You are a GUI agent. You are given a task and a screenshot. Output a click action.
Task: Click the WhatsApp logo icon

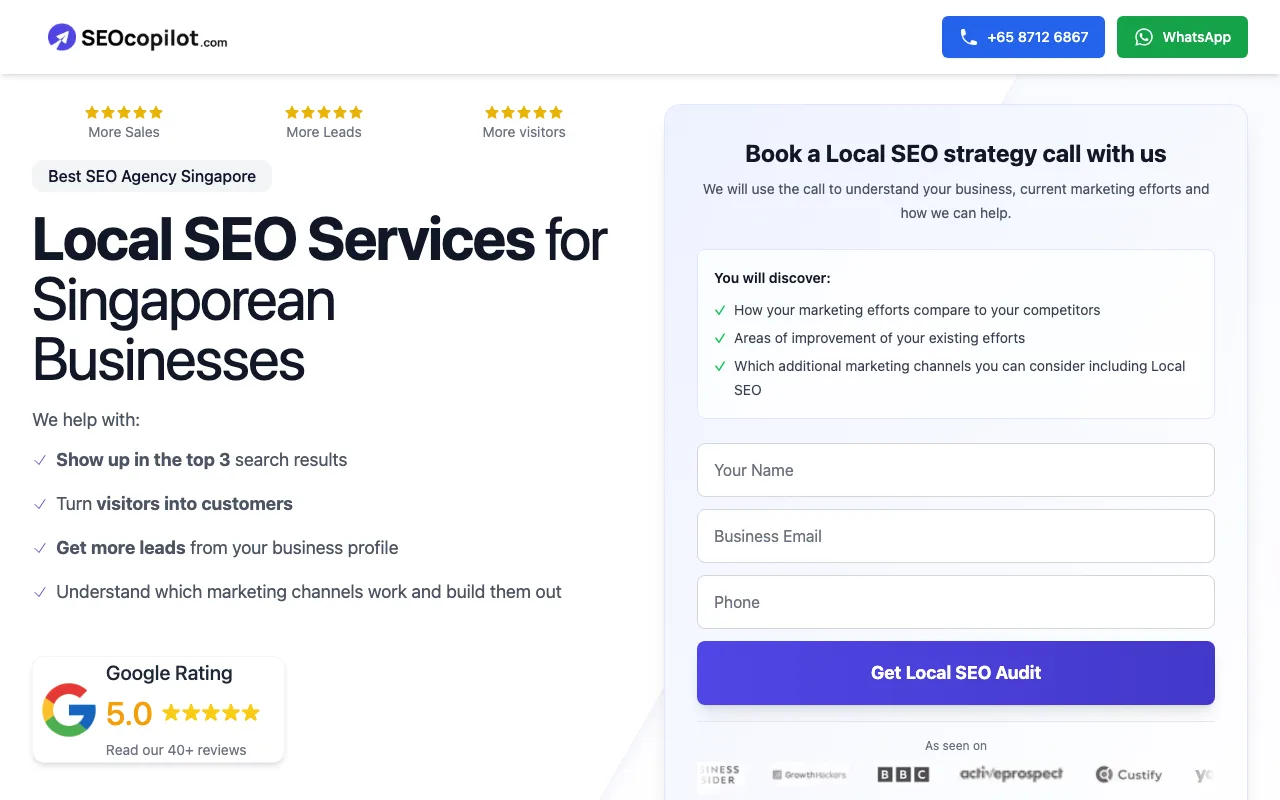1144,37
